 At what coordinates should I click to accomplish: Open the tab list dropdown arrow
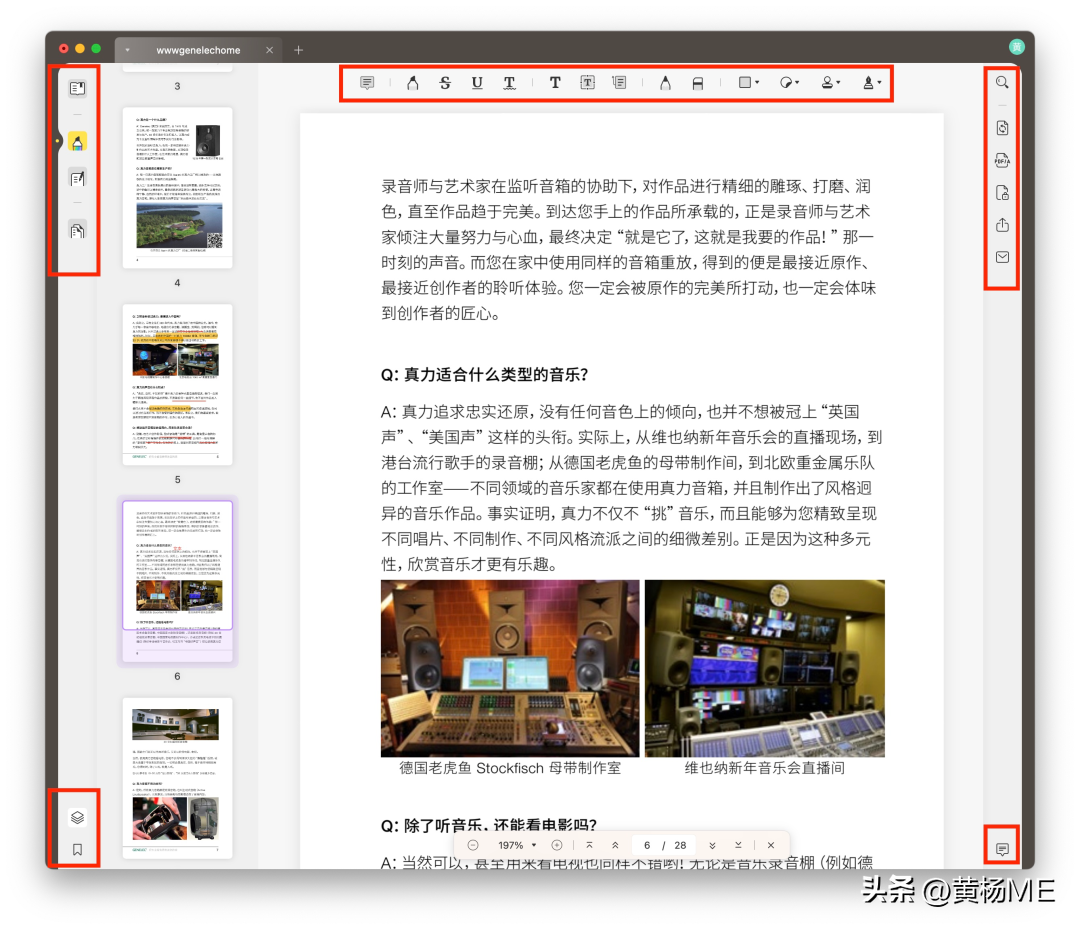click(x=127, y=50)
